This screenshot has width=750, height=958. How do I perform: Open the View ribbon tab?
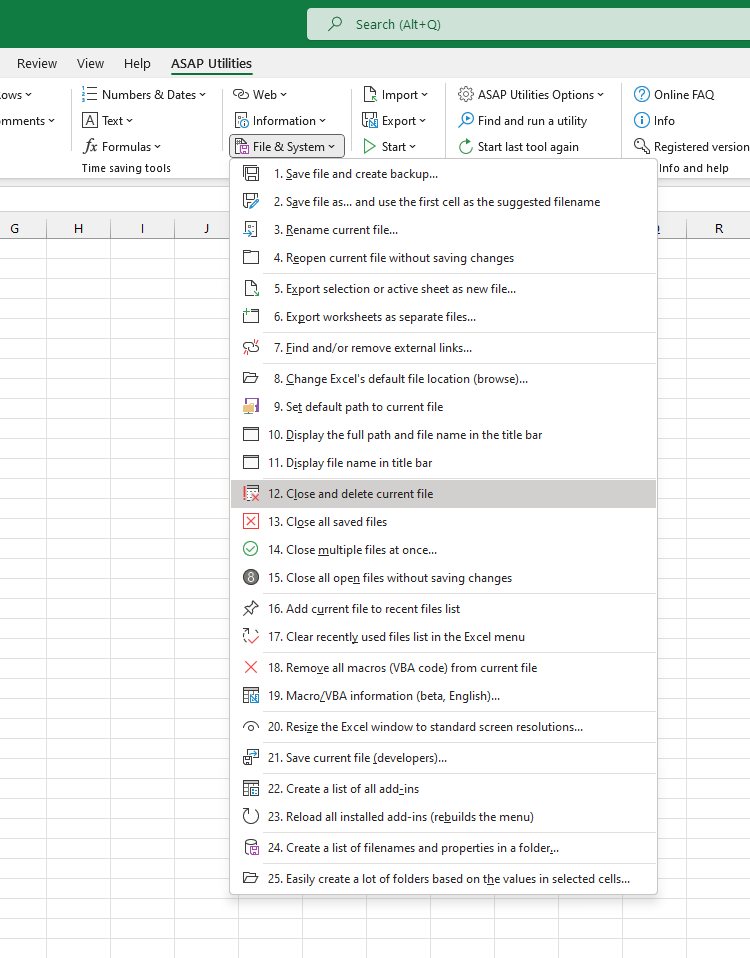point(90,64)
